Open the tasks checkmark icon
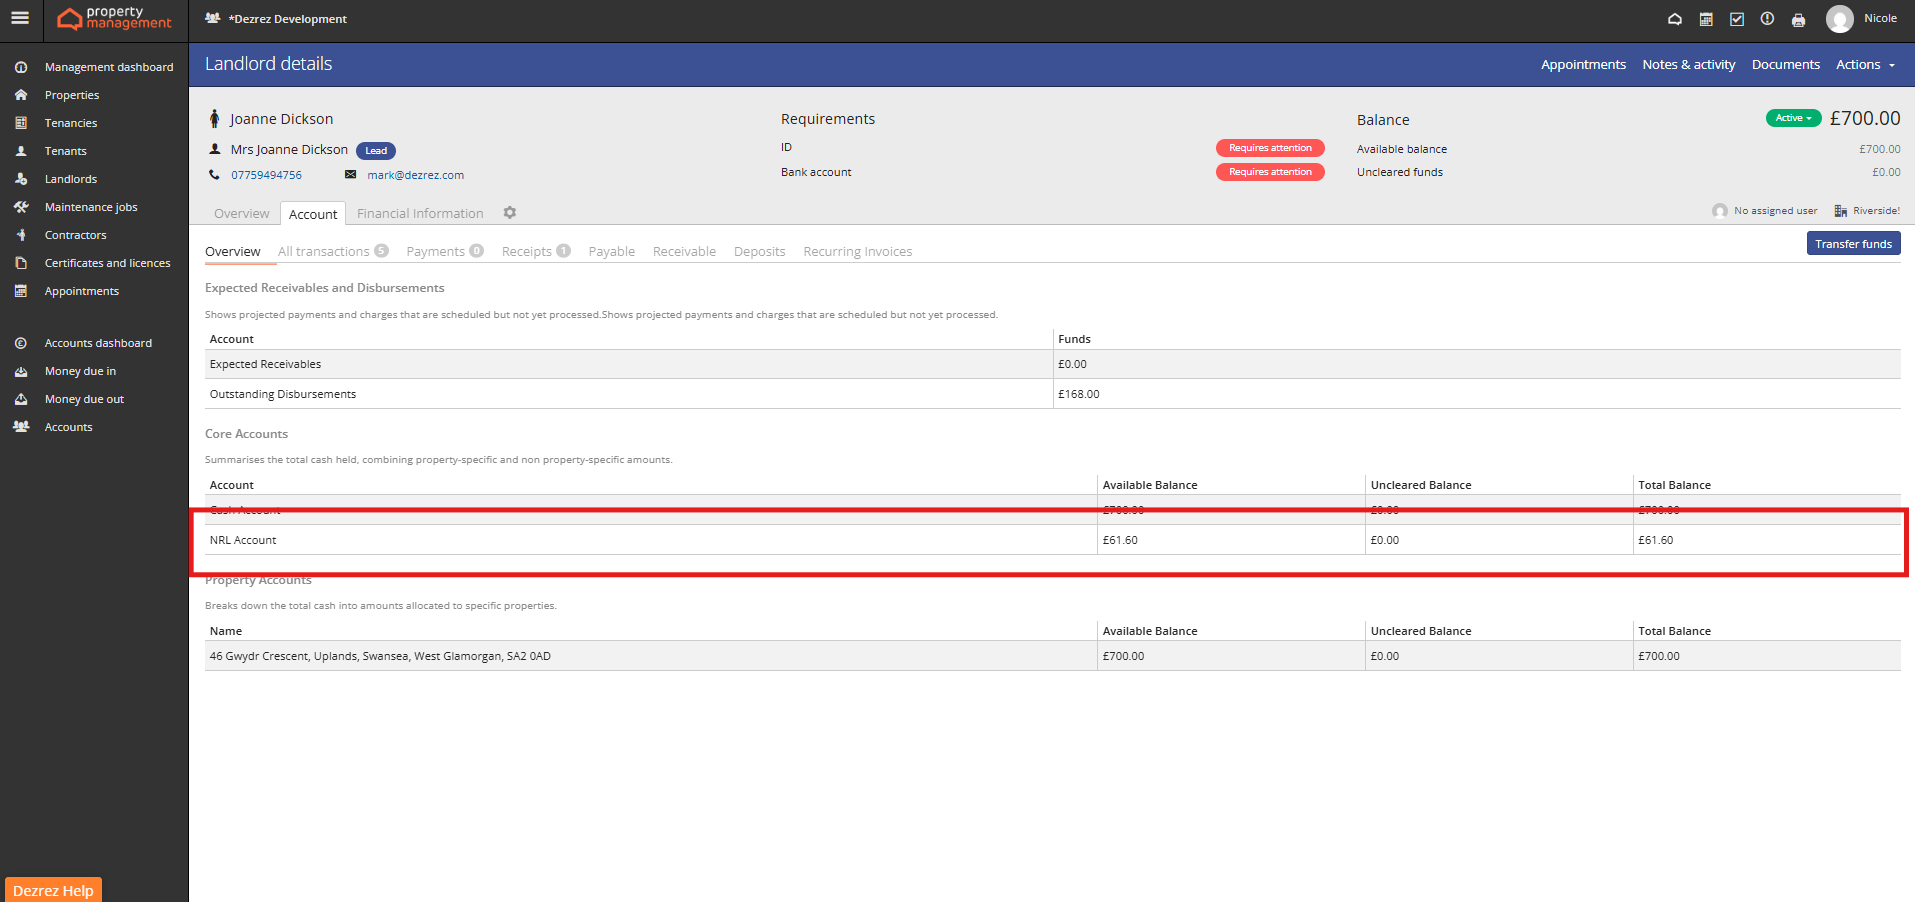Image resolution: width=1915 pixels, height=902 pixels. coord(1737,19)
